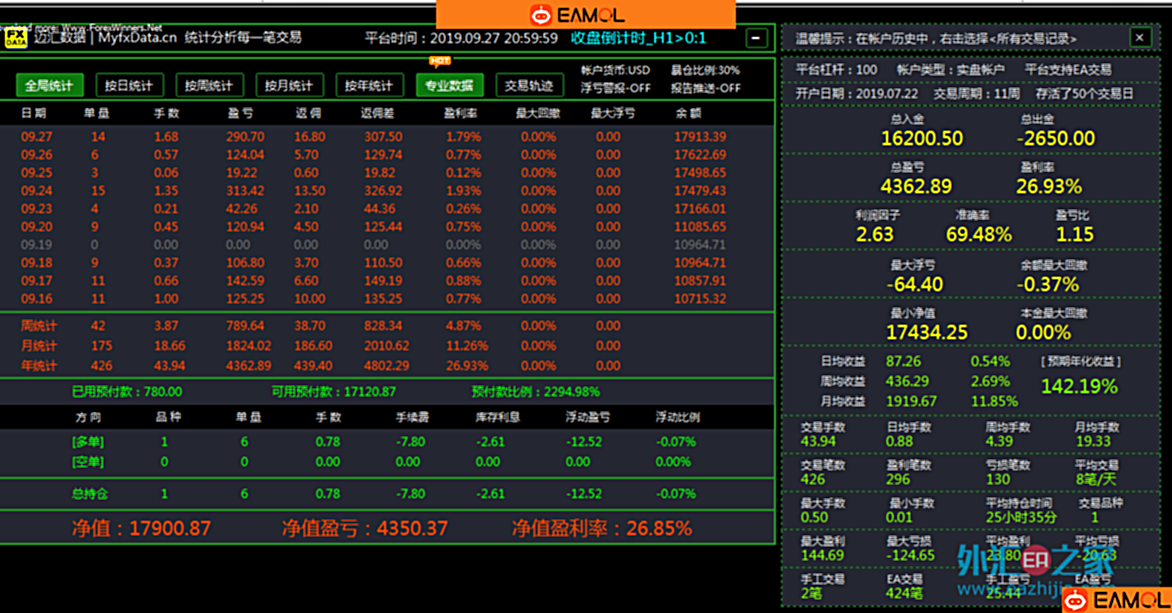Click the 多单 position row
The height and width of the screenshot is (613, 1172).
click(88, 441)
